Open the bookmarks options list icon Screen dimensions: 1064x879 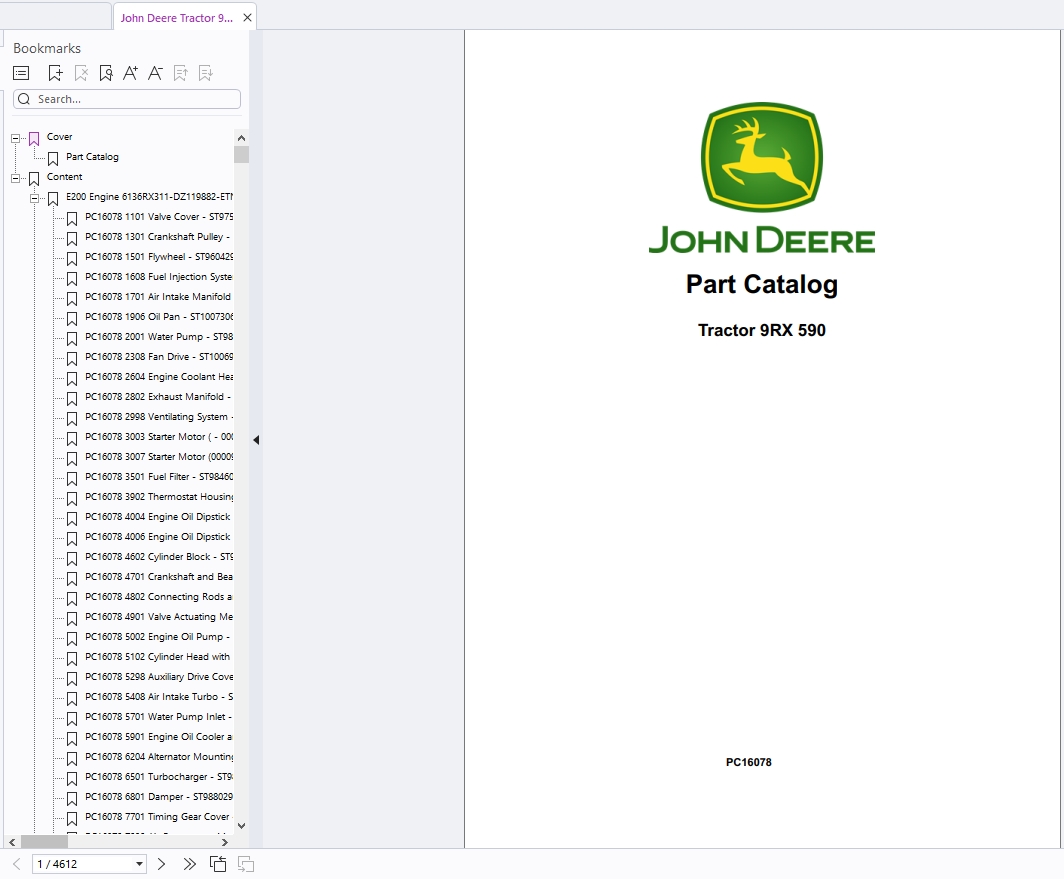coord(21,73)
